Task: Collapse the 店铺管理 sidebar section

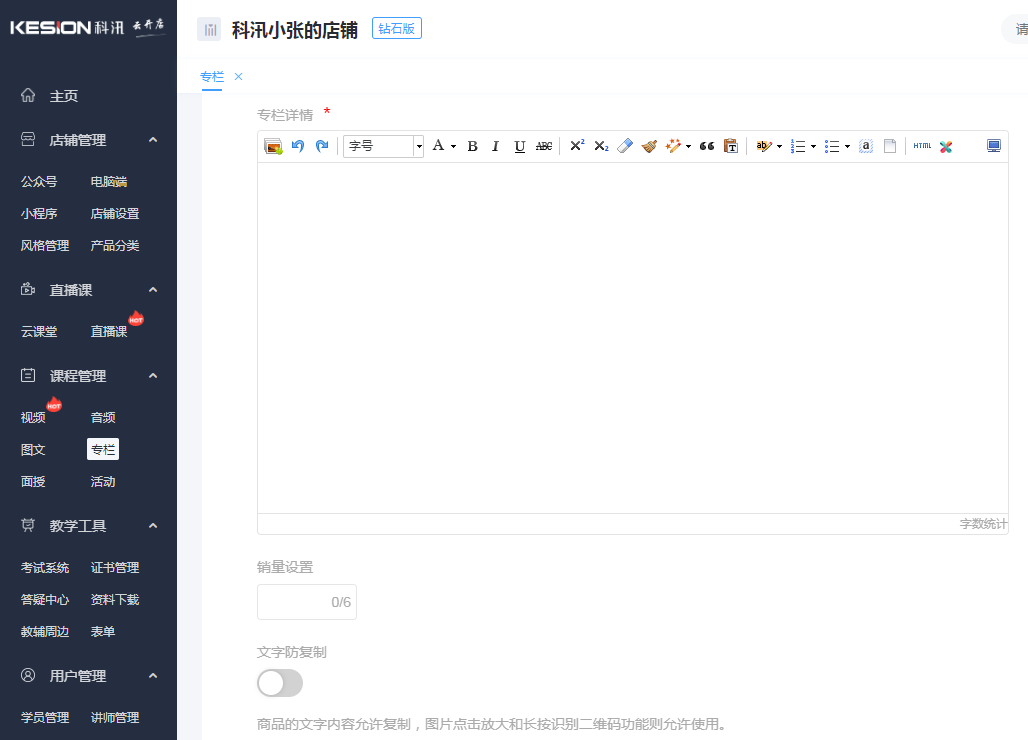Action: tap(153, 140)
